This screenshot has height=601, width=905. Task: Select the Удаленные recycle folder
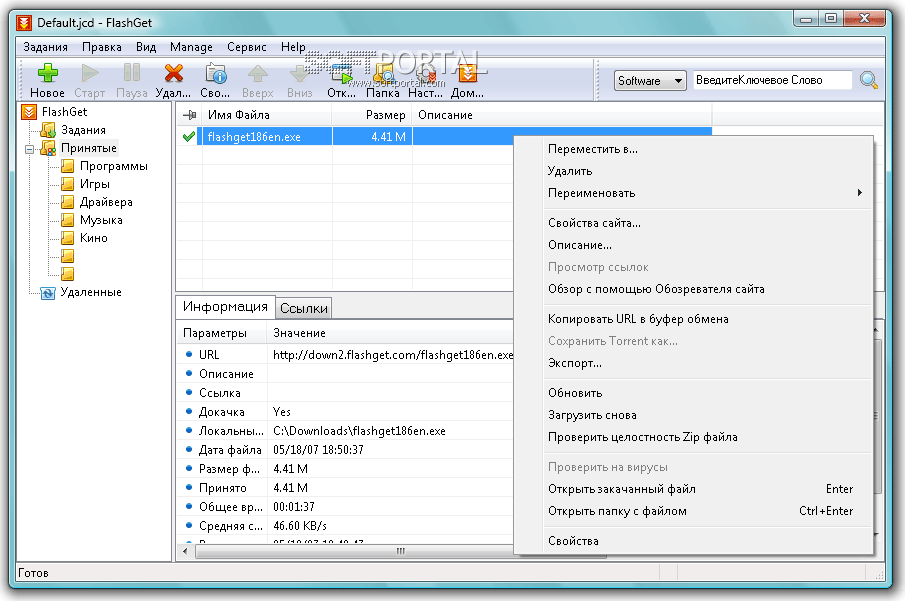91,292
